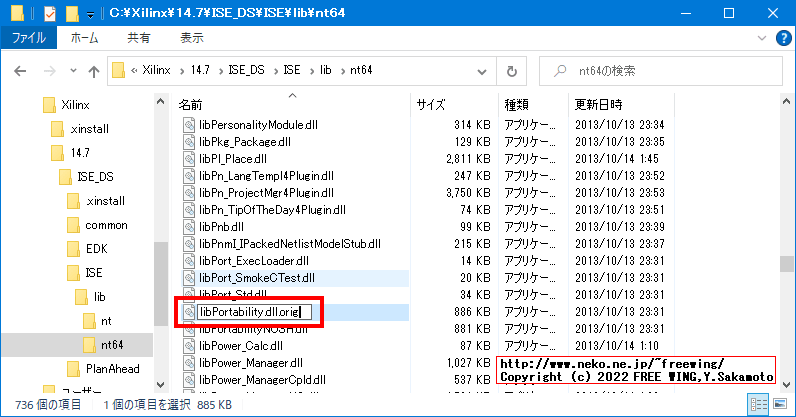
Task: Click libPower_Calc.dll file icon
Action: tap(189, 346)
